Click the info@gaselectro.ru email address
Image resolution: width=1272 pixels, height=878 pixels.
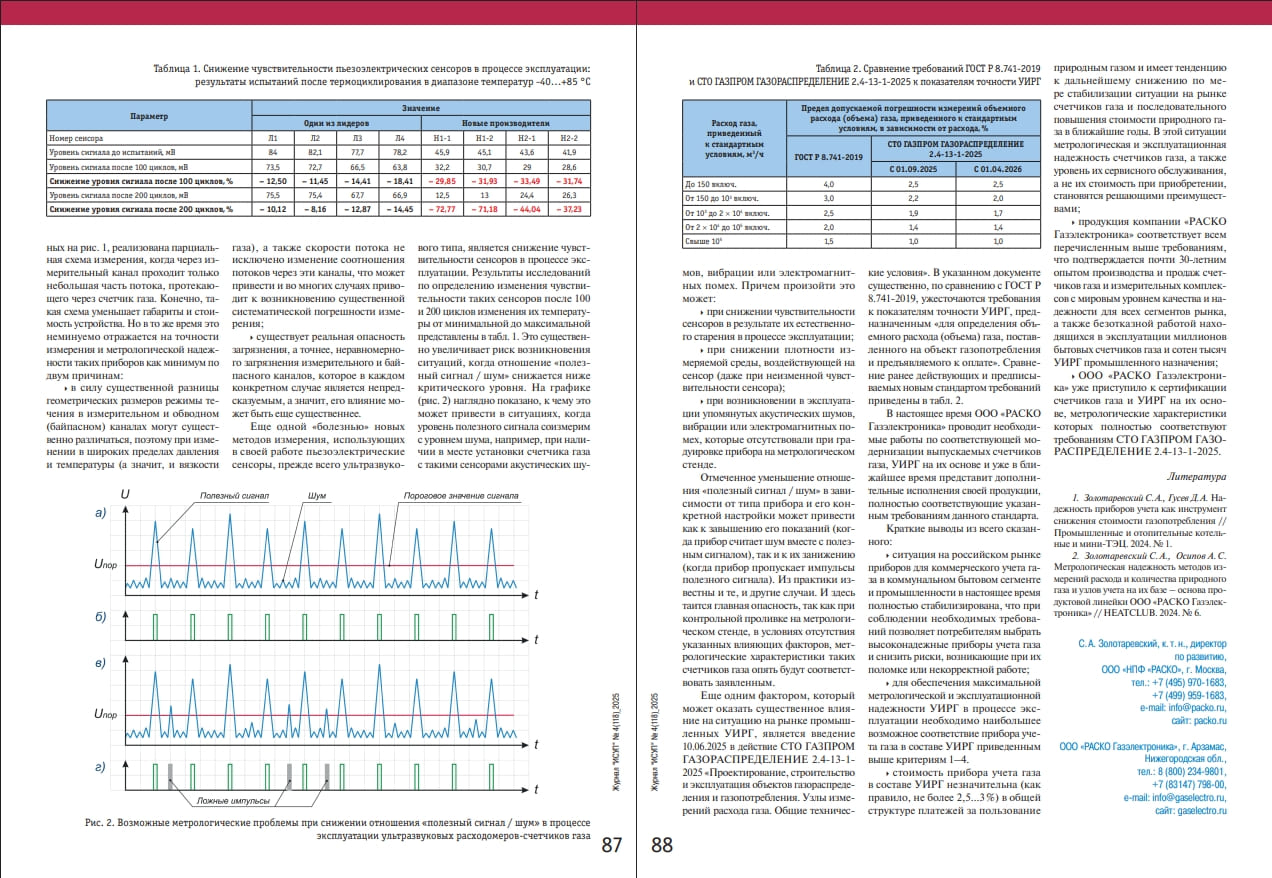coord(1187,798)
